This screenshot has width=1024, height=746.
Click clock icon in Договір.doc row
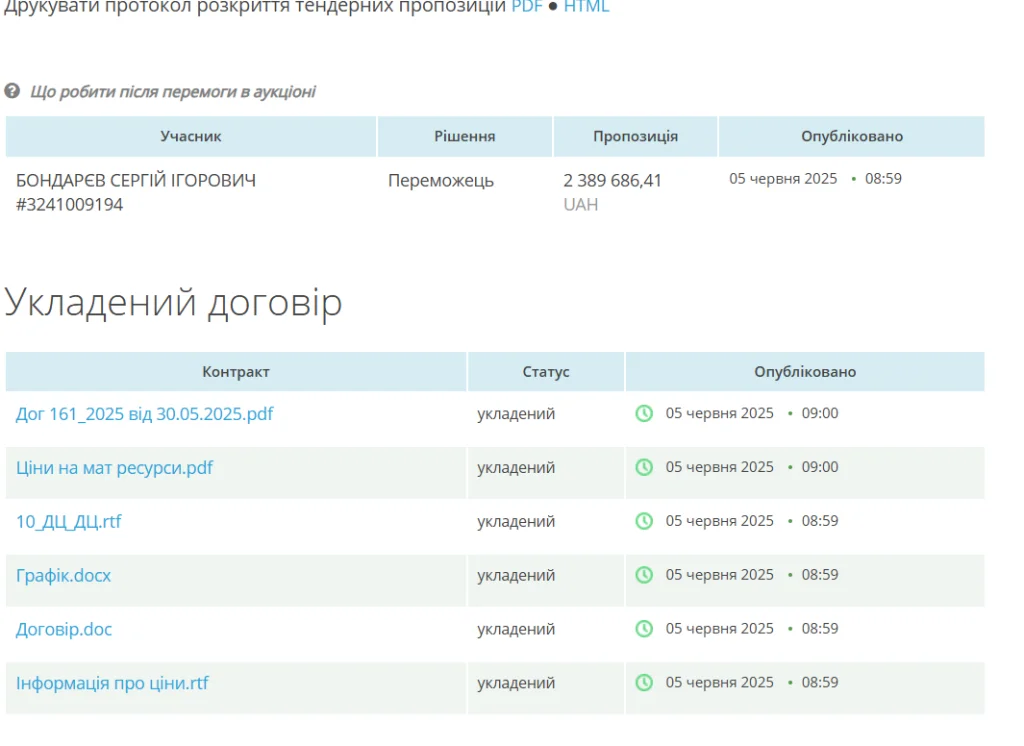click(644, 629)
